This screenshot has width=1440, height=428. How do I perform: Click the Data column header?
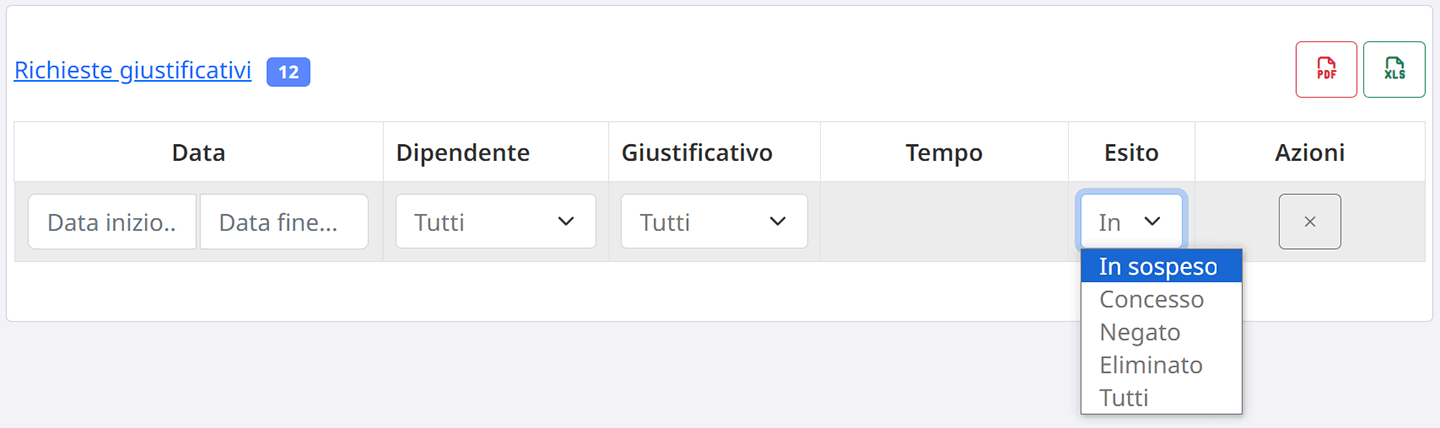198,153
